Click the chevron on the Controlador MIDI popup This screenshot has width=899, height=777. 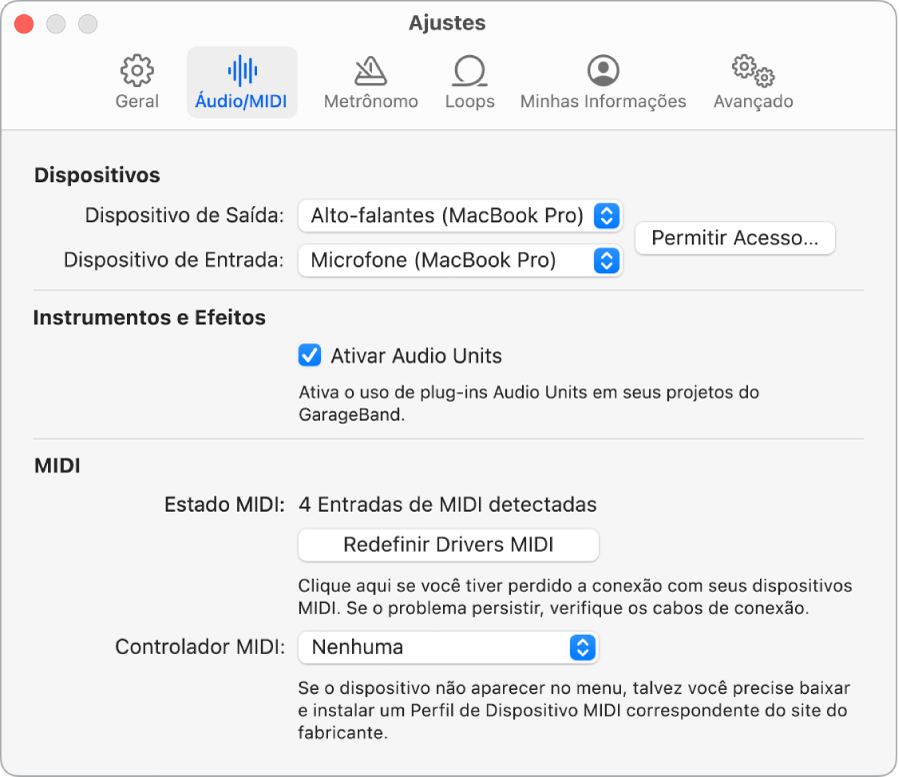point(585,647)
